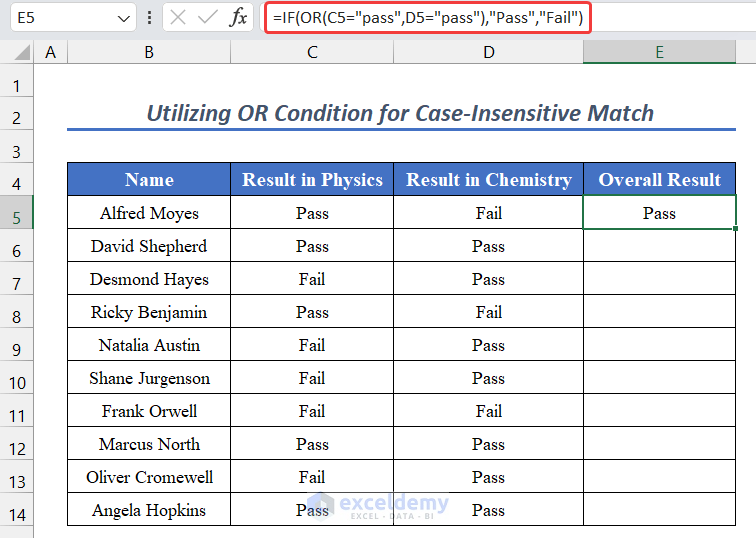Select cell E5 containing Pass
Viewport: 756px width, 538px height.
(659, 213)
